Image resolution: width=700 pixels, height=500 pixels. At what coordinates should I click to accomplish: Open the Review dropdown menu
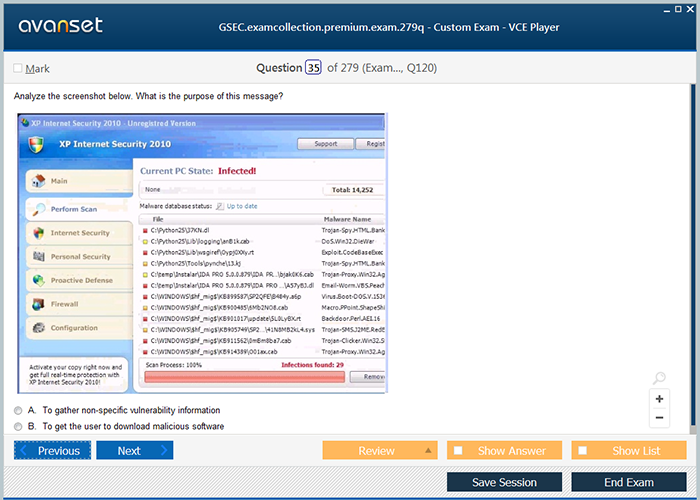click(380, 450)
